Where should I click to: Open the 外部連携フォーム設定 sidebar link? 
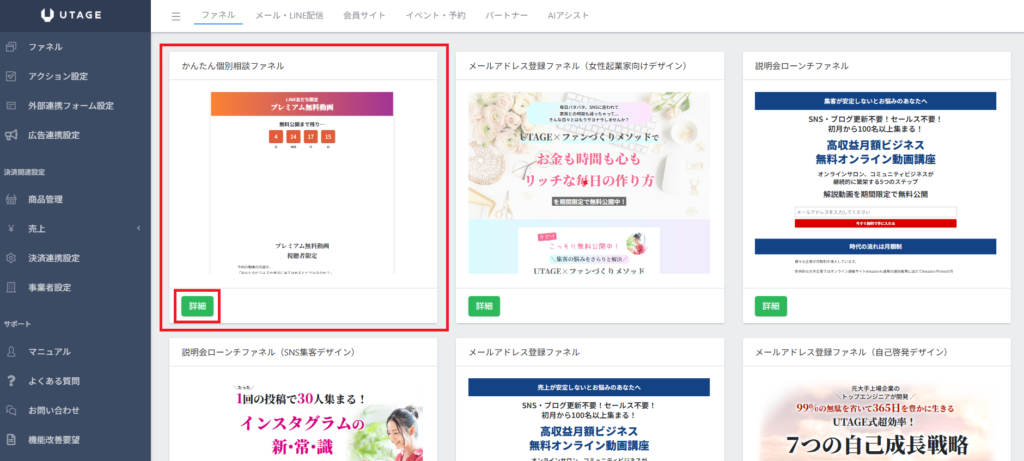click(70, 106)
